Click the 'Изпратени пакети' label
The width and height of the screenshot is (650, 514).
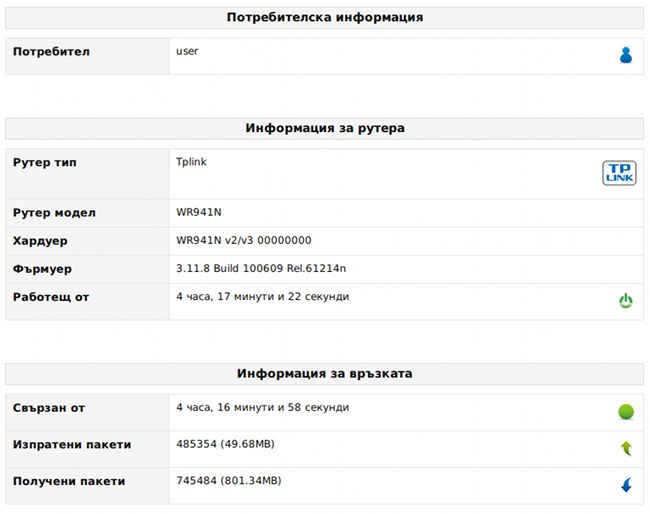72,445
